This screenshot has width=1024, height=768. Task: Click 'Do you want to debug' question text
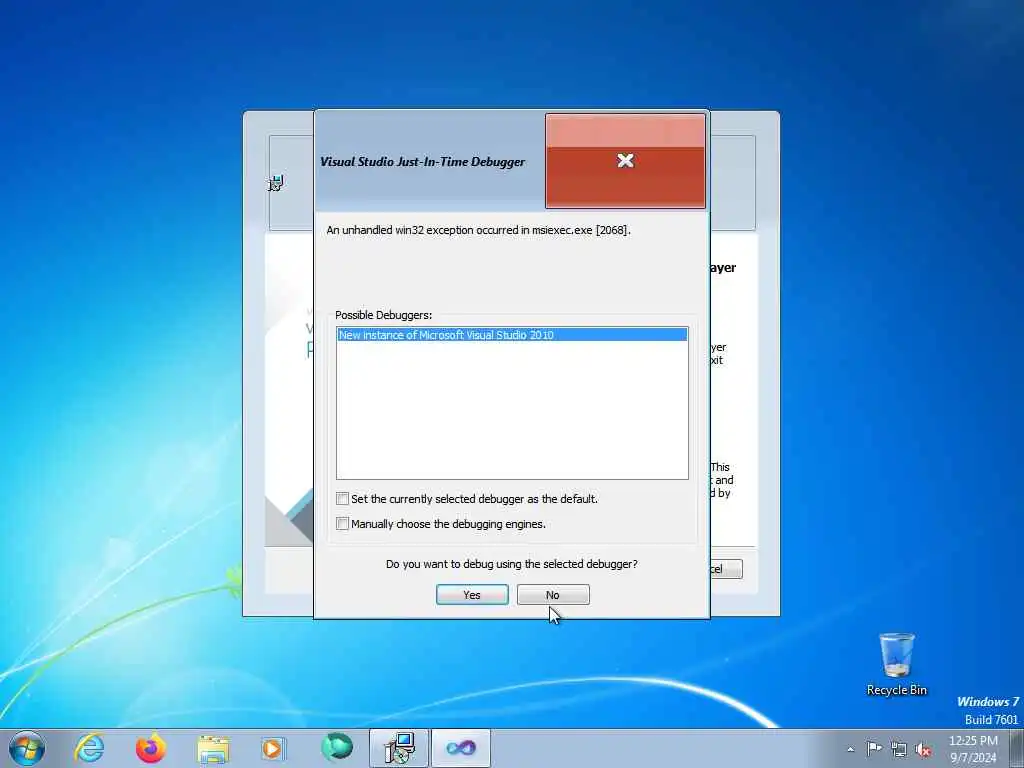pyautogui.click(x=511, y=564)
